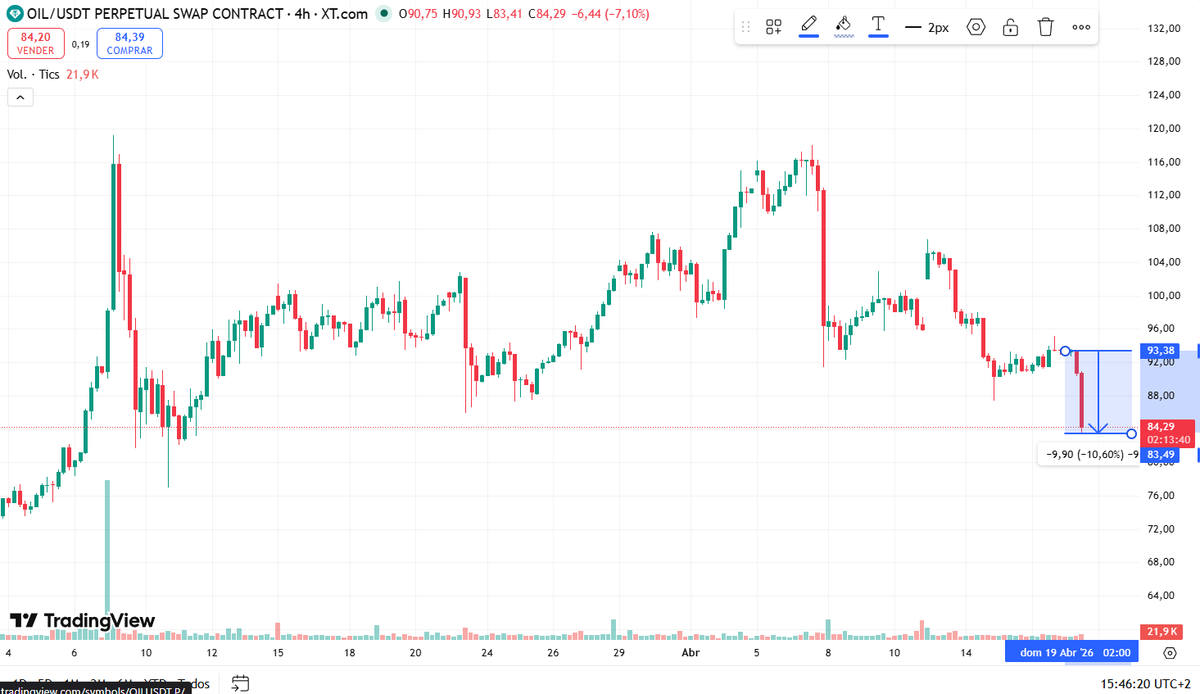Change text color with T icon

click(879, 27)
